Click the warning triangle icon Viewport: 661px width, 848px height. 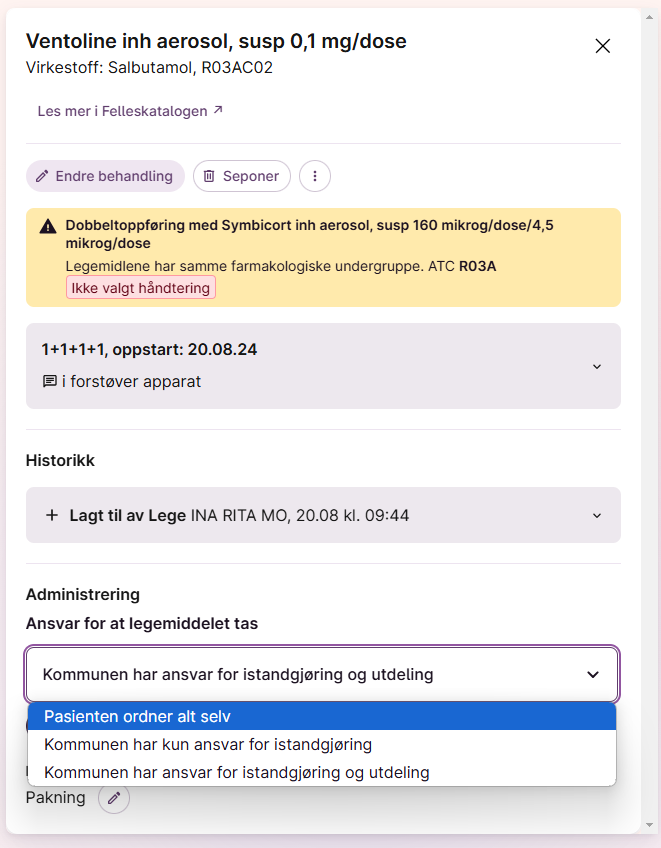coord(48,226)
